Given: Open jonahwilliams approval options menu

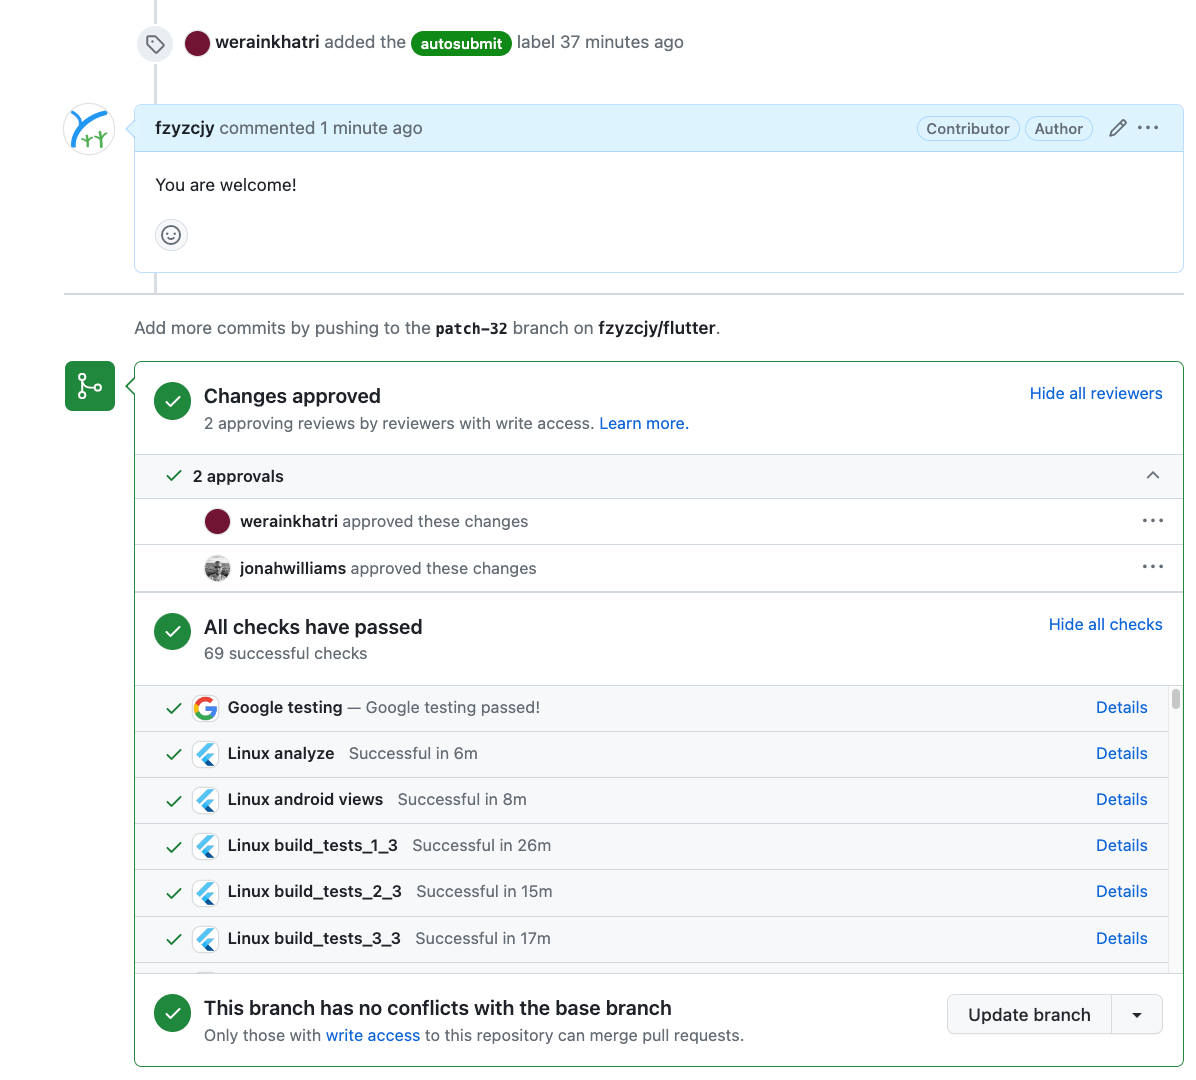Looking at the screenshot, I should click(x=1153, y=567).
